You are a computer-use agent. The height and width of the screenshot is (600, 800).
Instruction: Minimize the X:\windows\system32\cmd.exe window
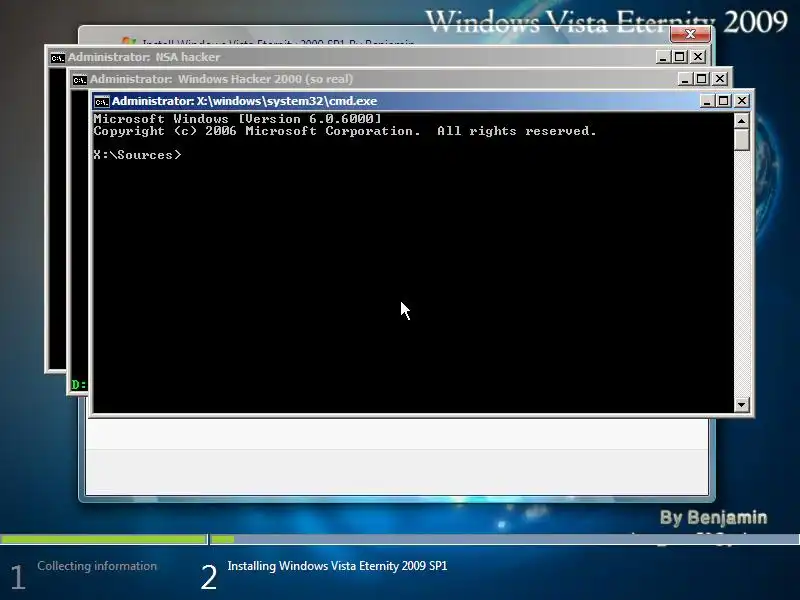pyautogui.click(x=707, y=101)
